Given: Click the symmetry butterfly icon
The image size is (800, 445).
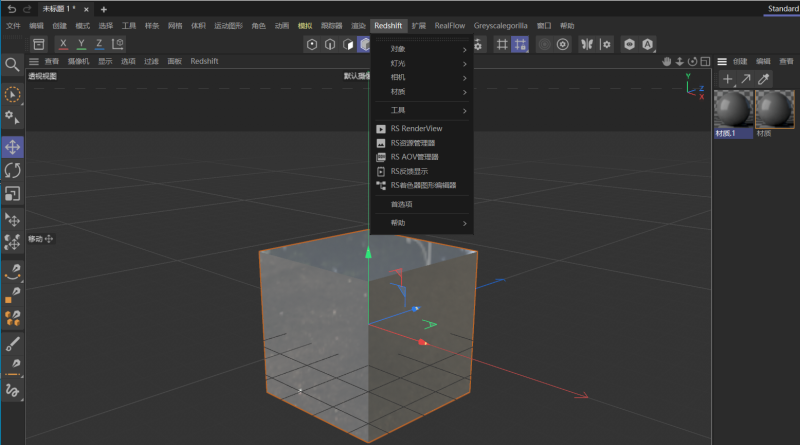Looking at the screenshot, I should coord(587,44).
